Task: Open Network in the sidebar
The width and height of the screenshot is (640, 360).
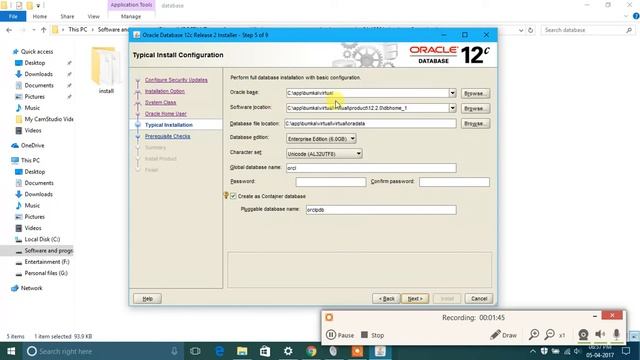Action: 31,288
